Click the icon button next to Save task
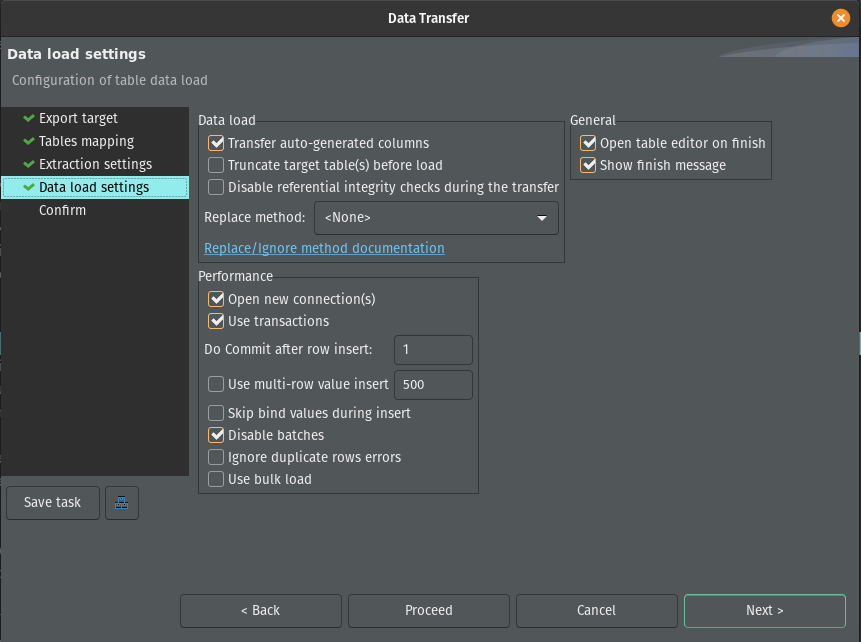This screenshot has height=642, width=861. click(122, 503)
